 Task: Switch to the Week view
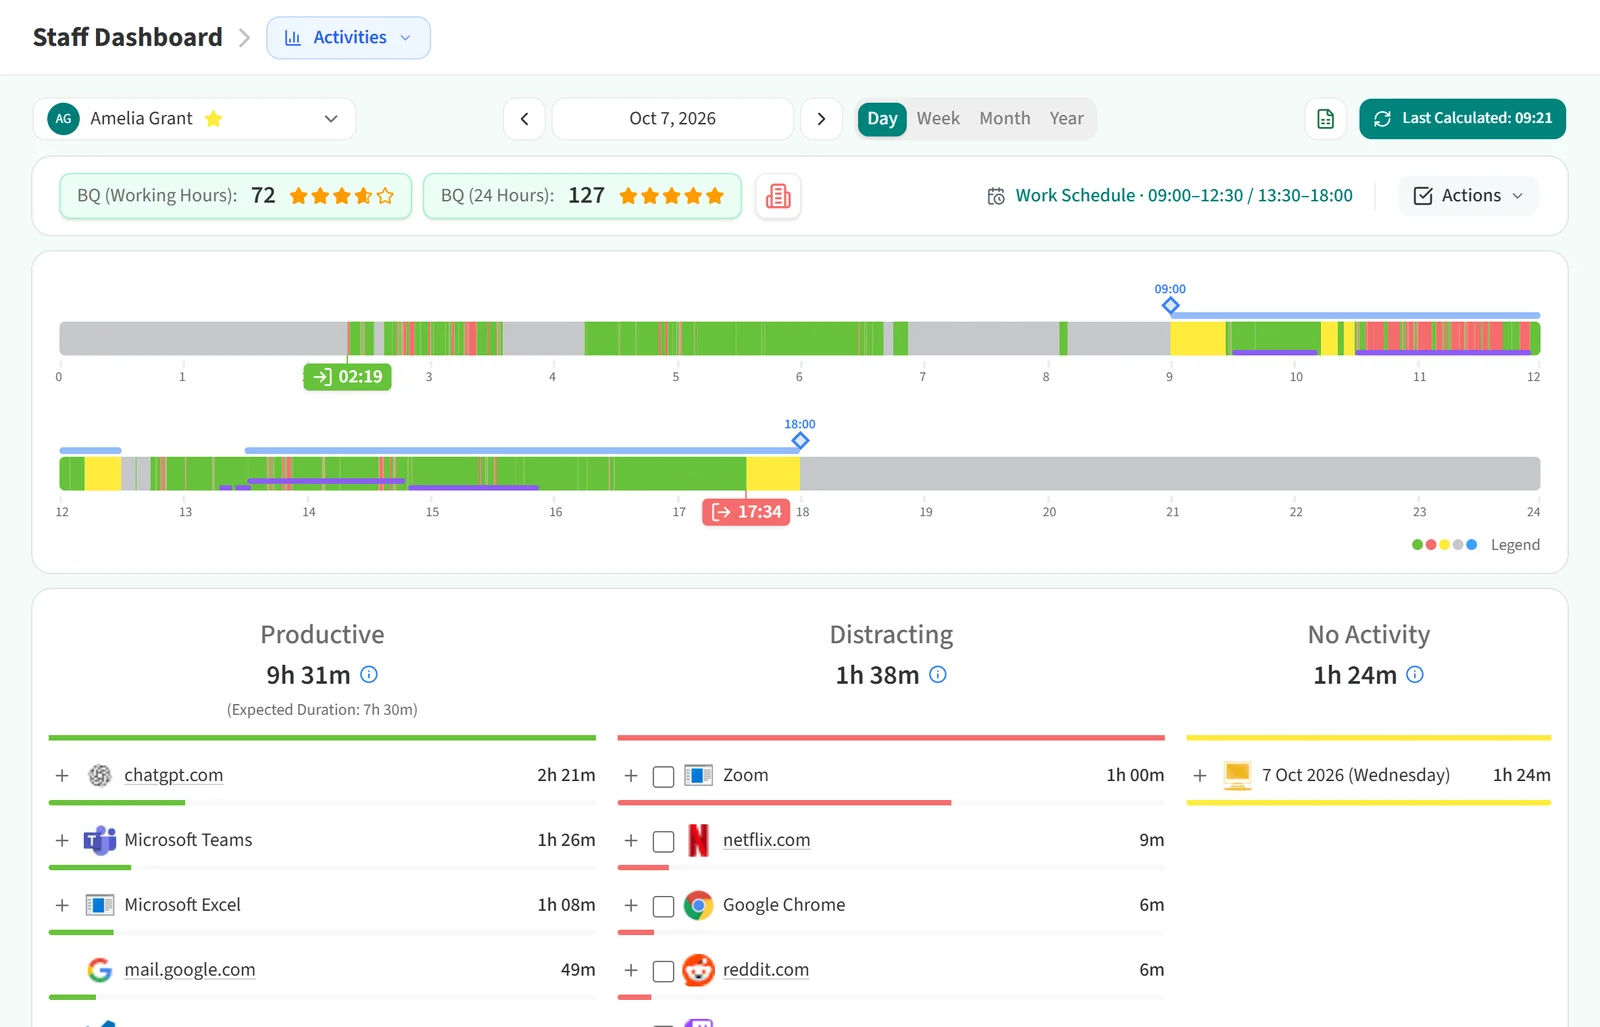[938, 119]
